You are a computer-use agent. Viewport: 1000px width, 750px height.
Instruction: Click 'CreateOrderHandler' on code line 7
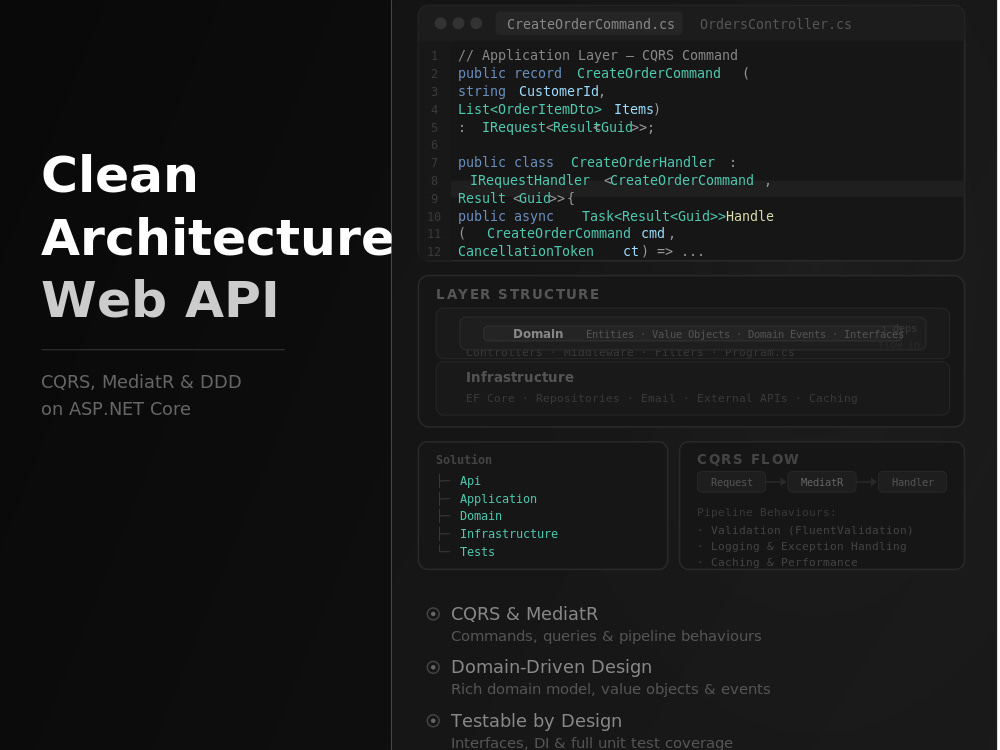click(x=642, y=163)
